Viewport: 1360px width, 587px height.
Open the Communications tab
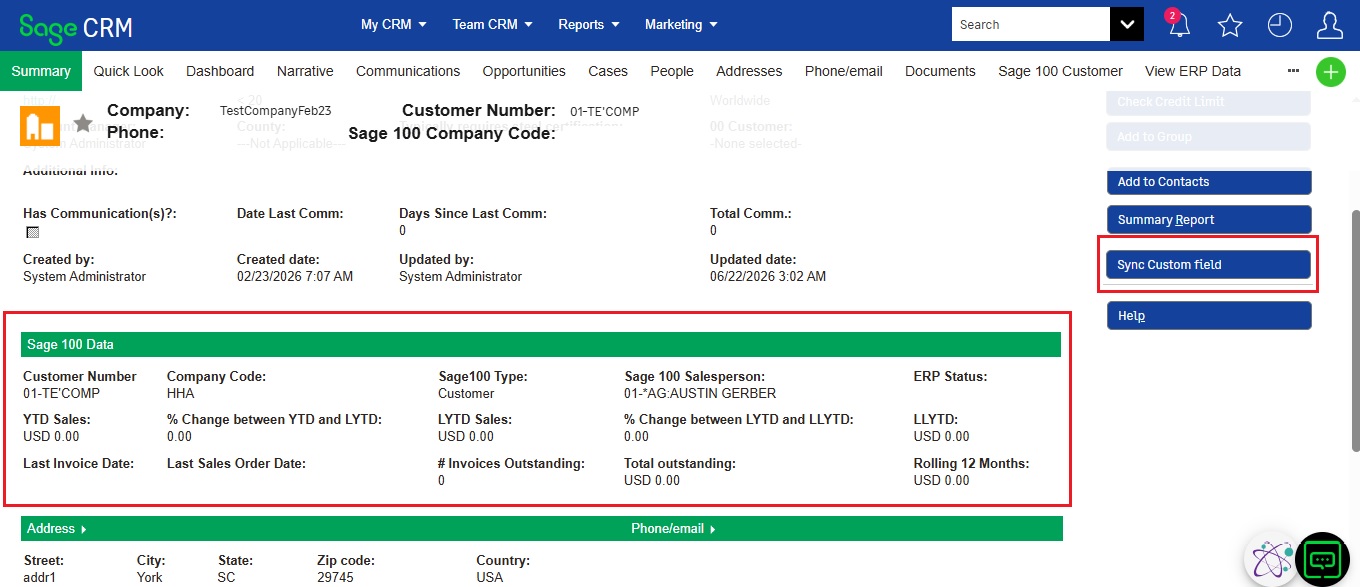(408, 71)
